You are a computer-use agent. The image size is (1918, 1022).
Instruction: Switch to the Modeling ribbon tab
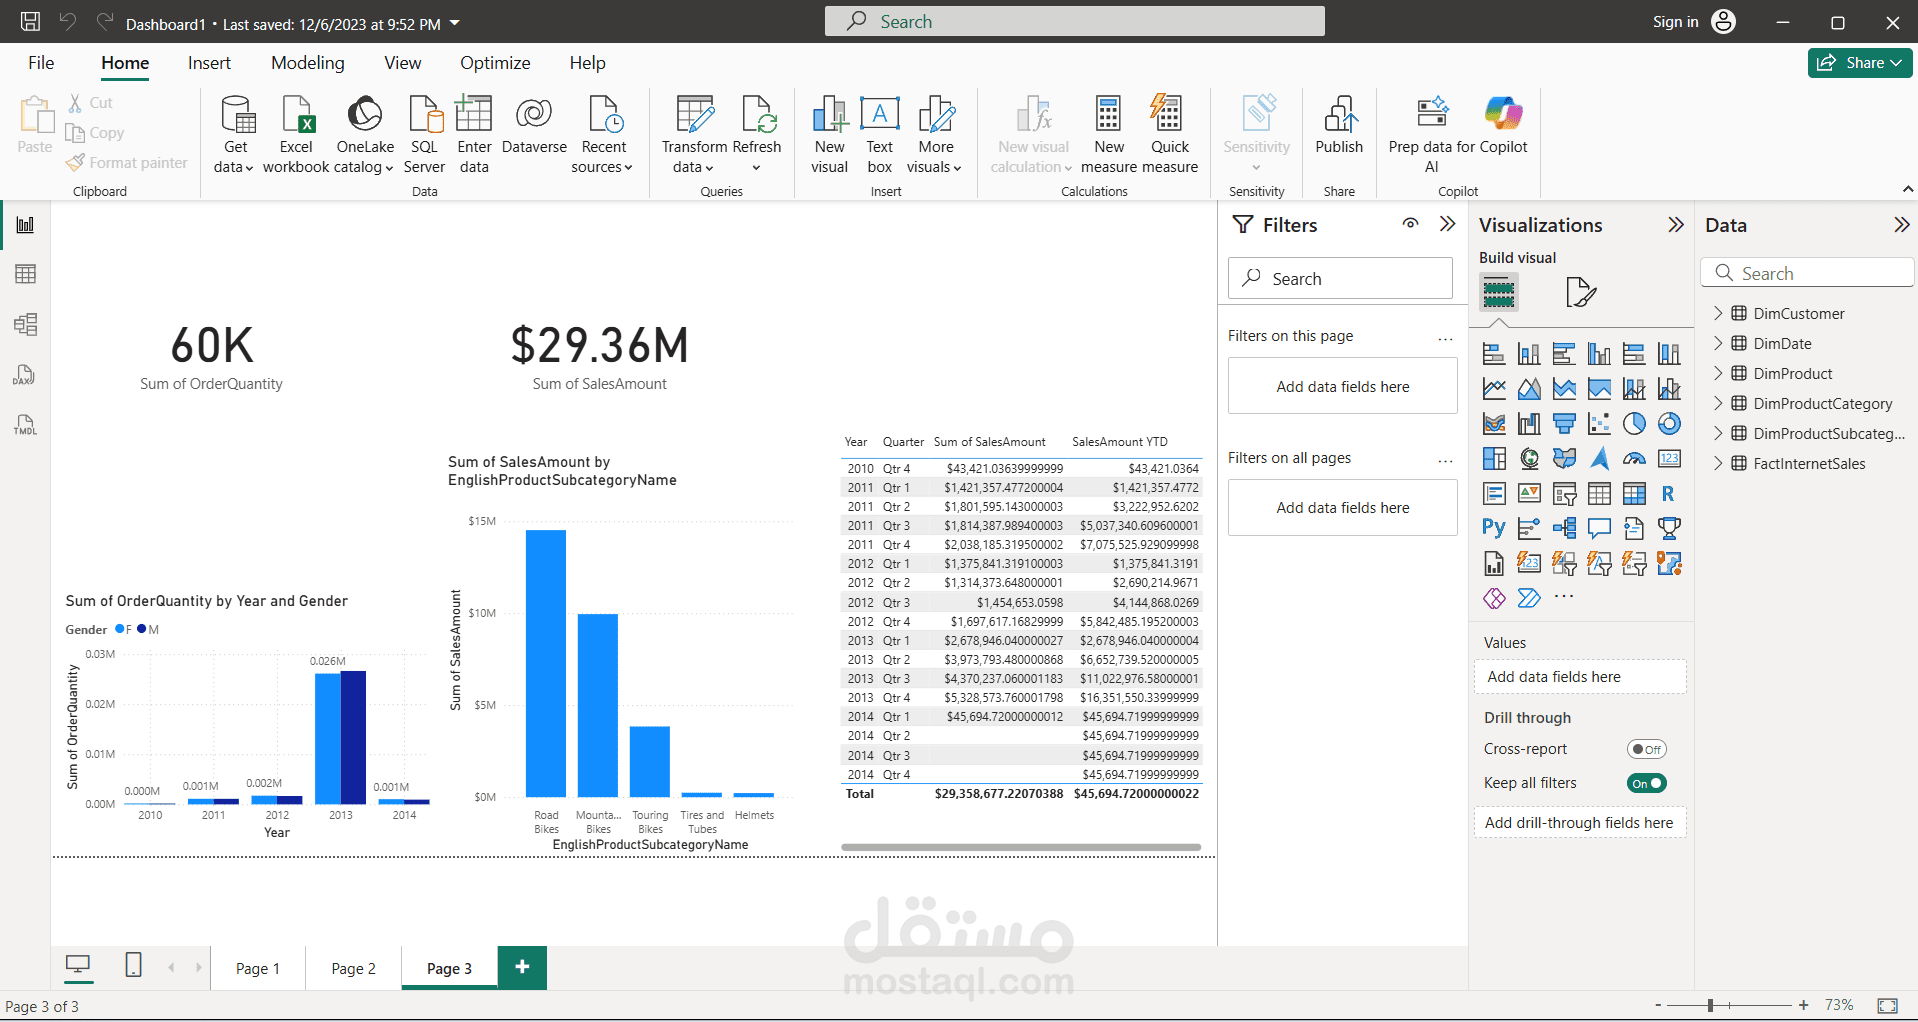coord(307,62)
